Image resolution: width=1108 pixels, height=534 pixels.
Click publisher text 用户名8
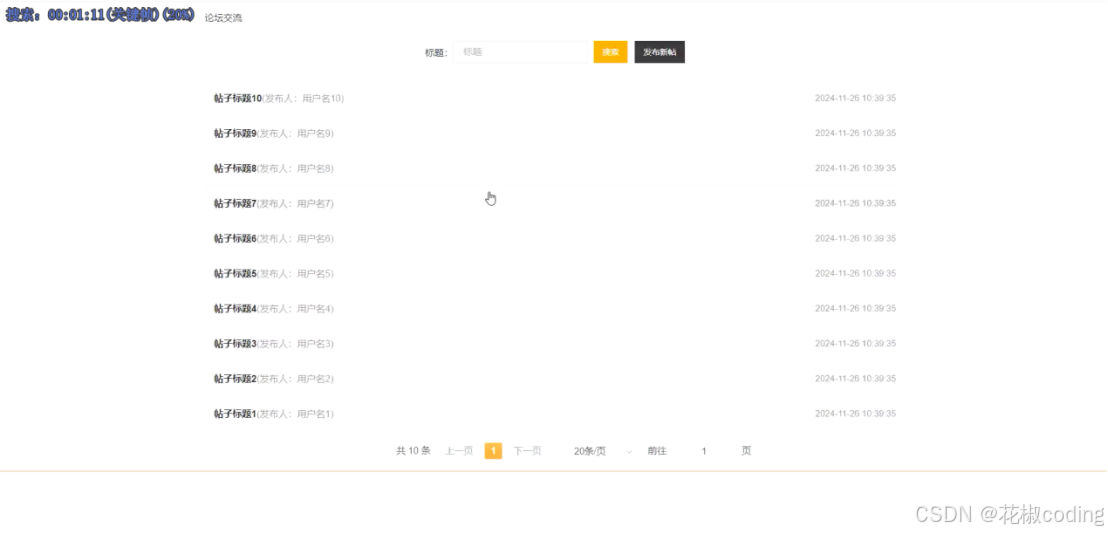point(313,168)
